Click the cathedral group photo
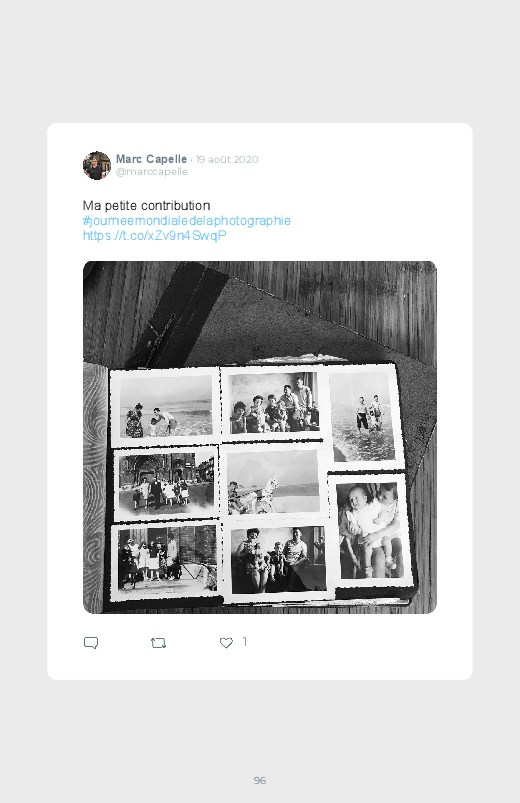Screen dimensions: 520x803 [166, 483]
